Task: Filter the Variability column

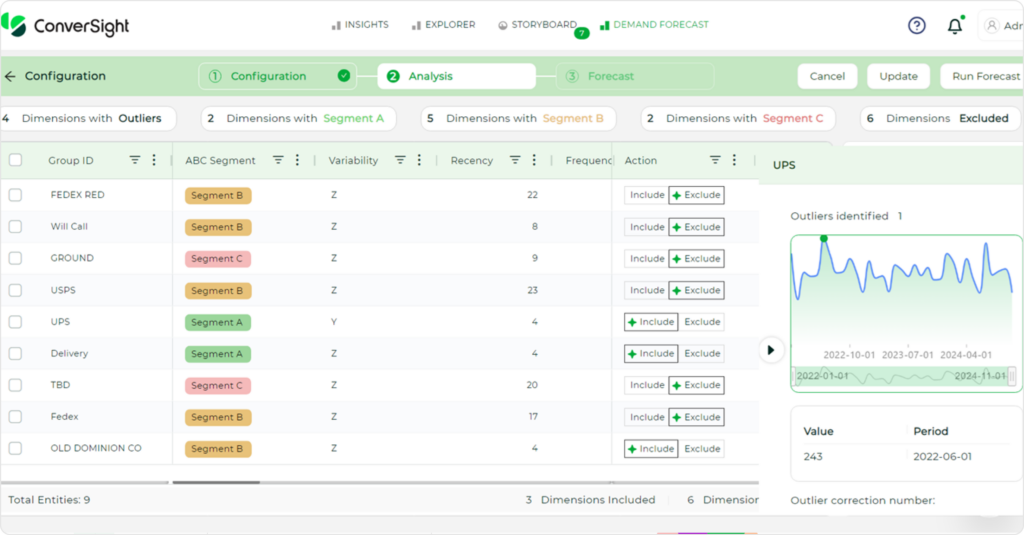Action: tap(400, 160)
